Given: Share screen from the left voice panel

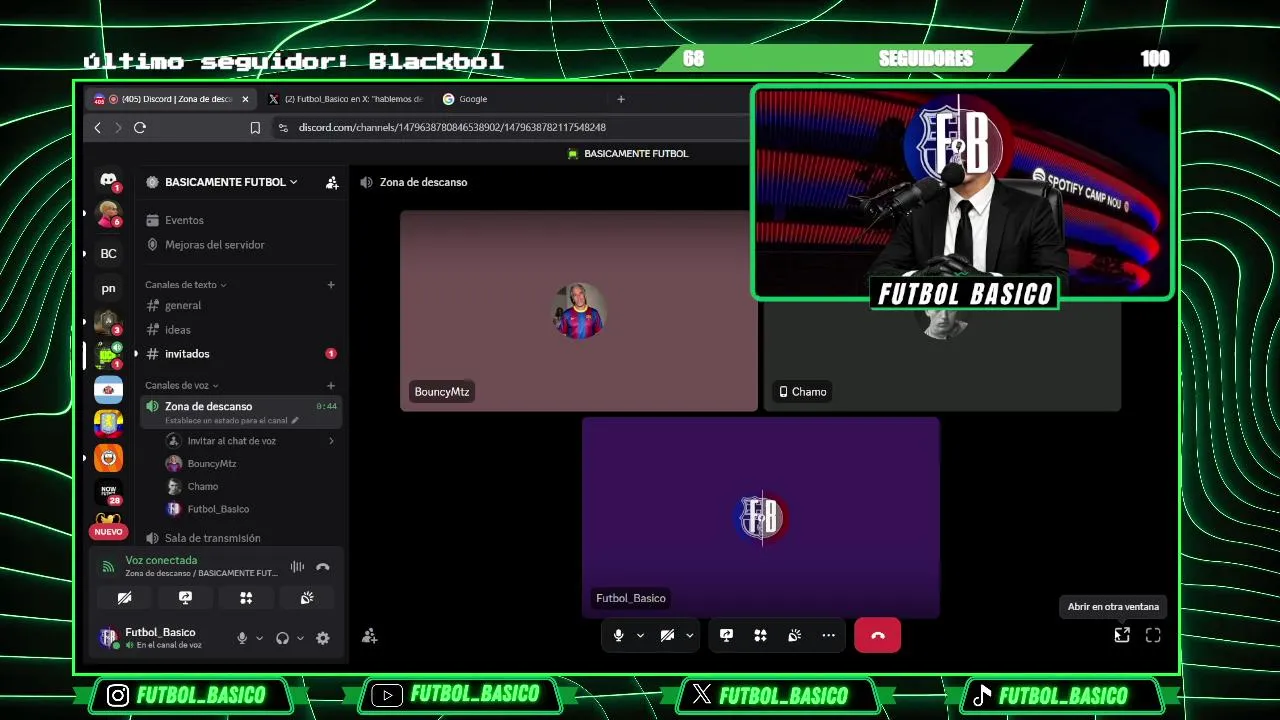Looking at the screenshot, I should [x=185, y=598].
